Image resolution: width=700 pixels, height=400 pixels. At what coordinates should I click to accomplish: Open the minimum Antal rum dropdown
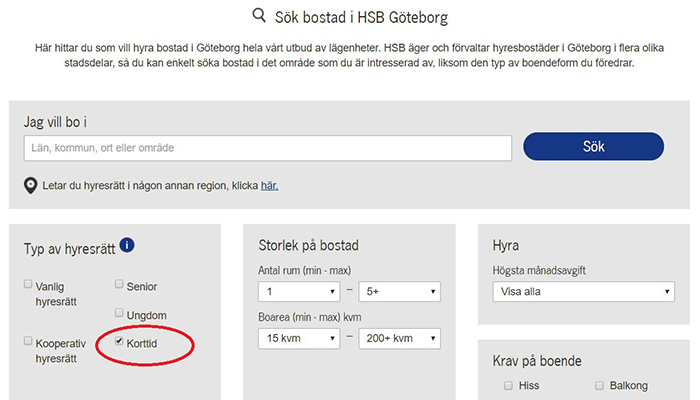(298, 292)
